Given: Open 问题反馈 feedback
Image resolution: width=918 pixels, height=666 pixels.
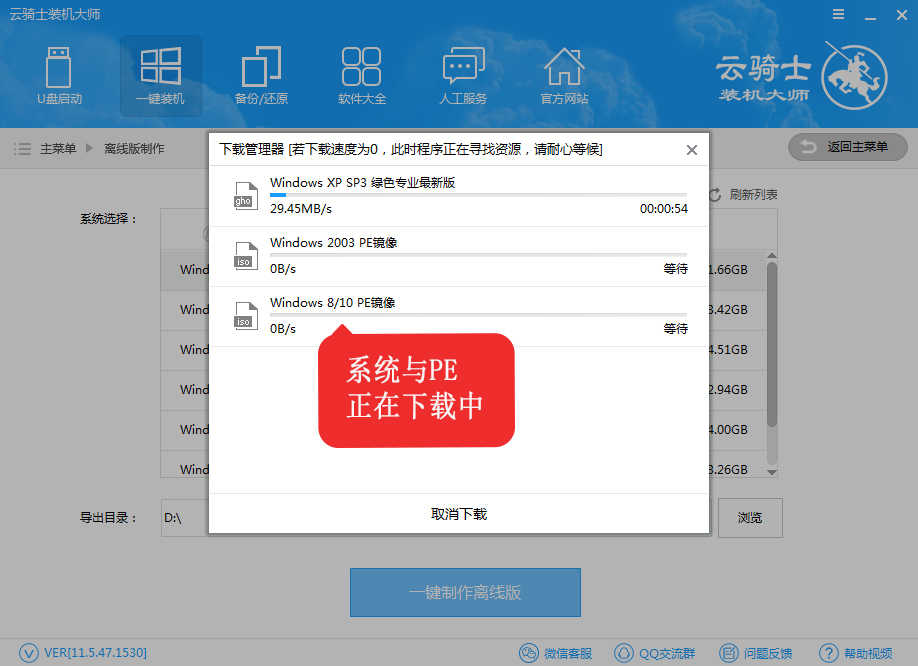Looking at the screenshot, I should [x=755, y=653].
